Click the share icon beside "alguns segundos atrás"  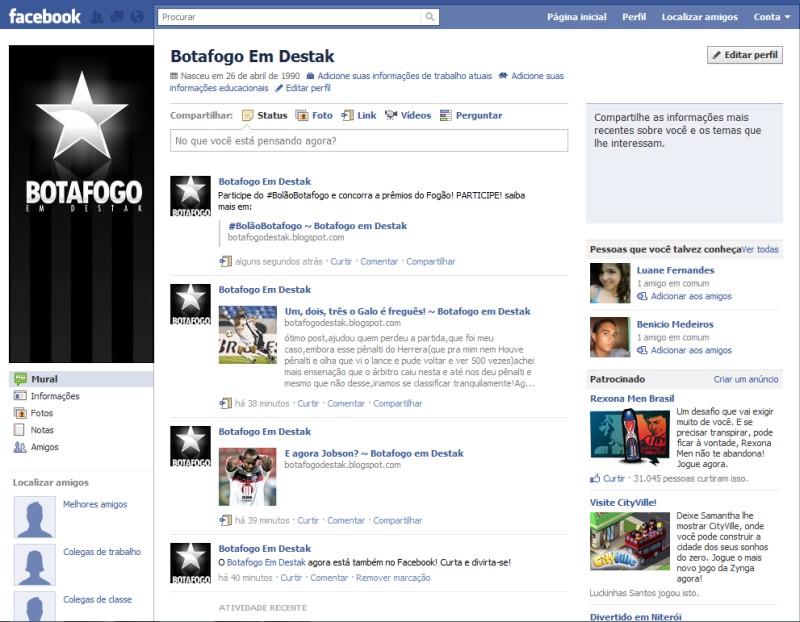tap(226, 261)
